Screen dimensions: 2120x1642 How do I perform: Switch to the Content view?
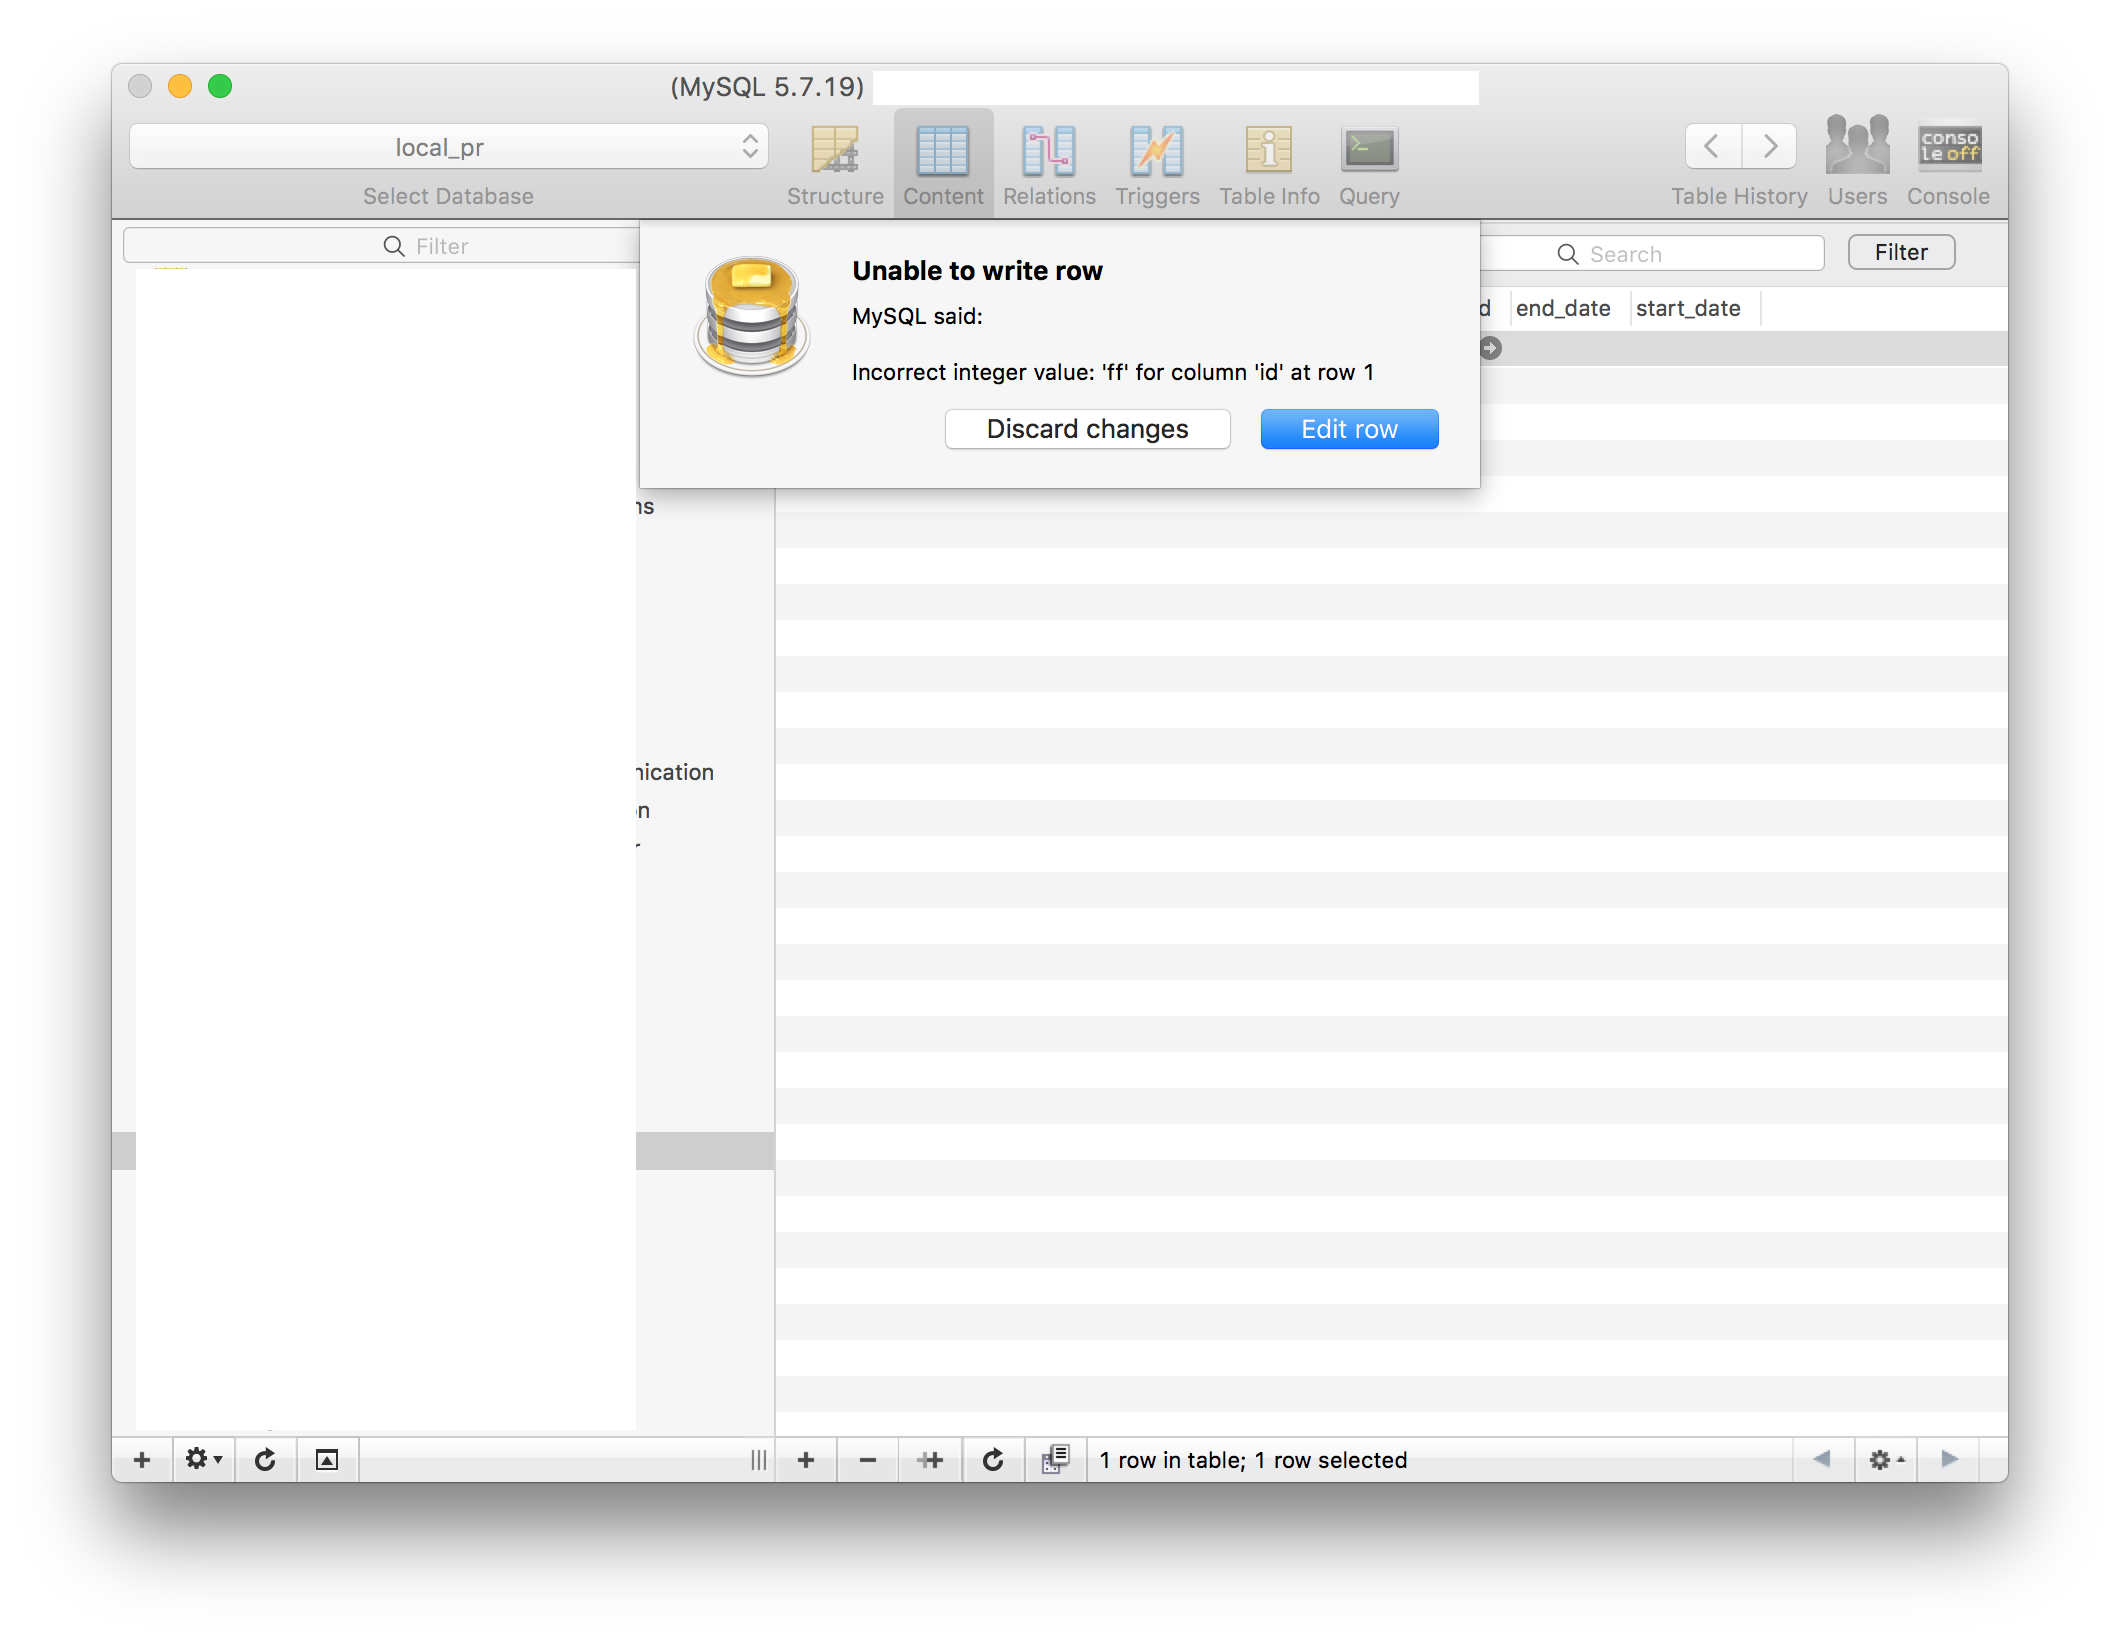943,165
